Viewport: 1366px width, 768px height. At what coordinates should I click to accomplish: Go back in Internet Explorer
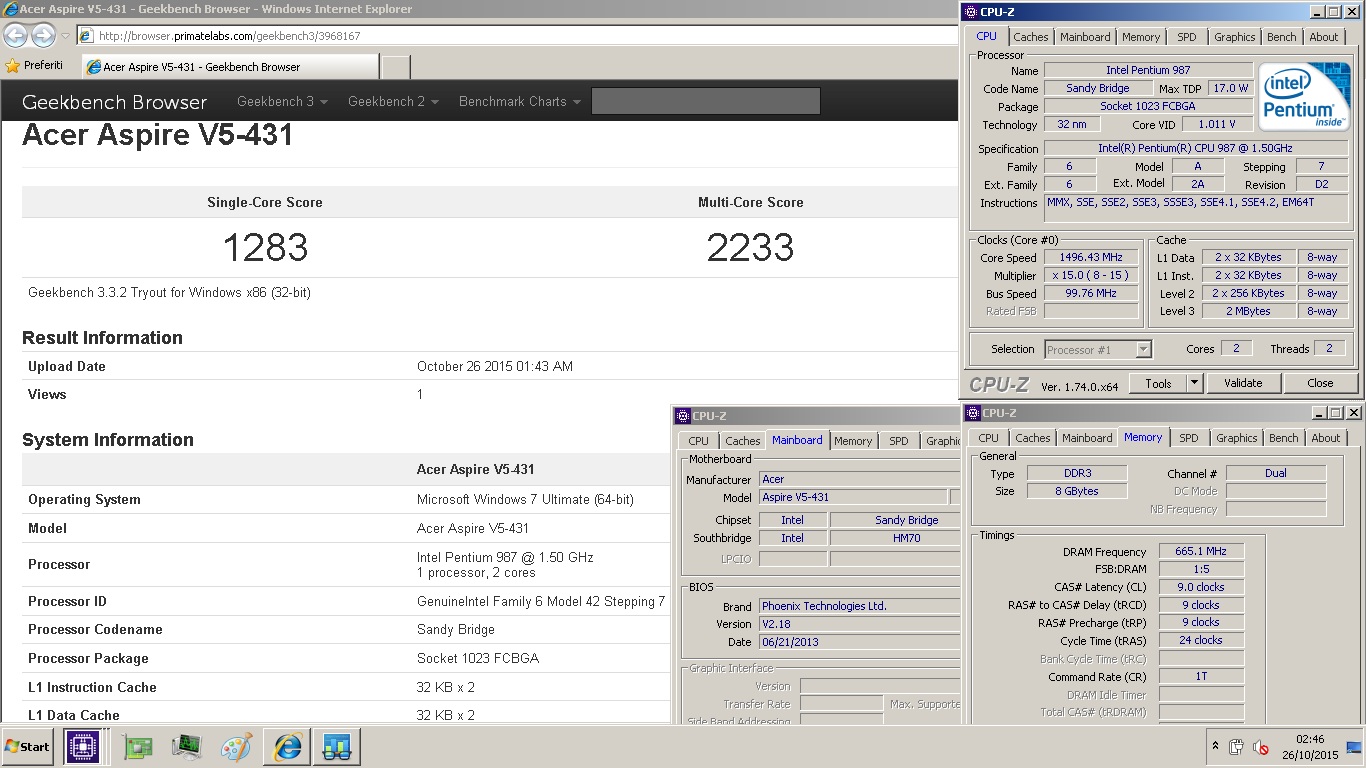tap(15, 36)
